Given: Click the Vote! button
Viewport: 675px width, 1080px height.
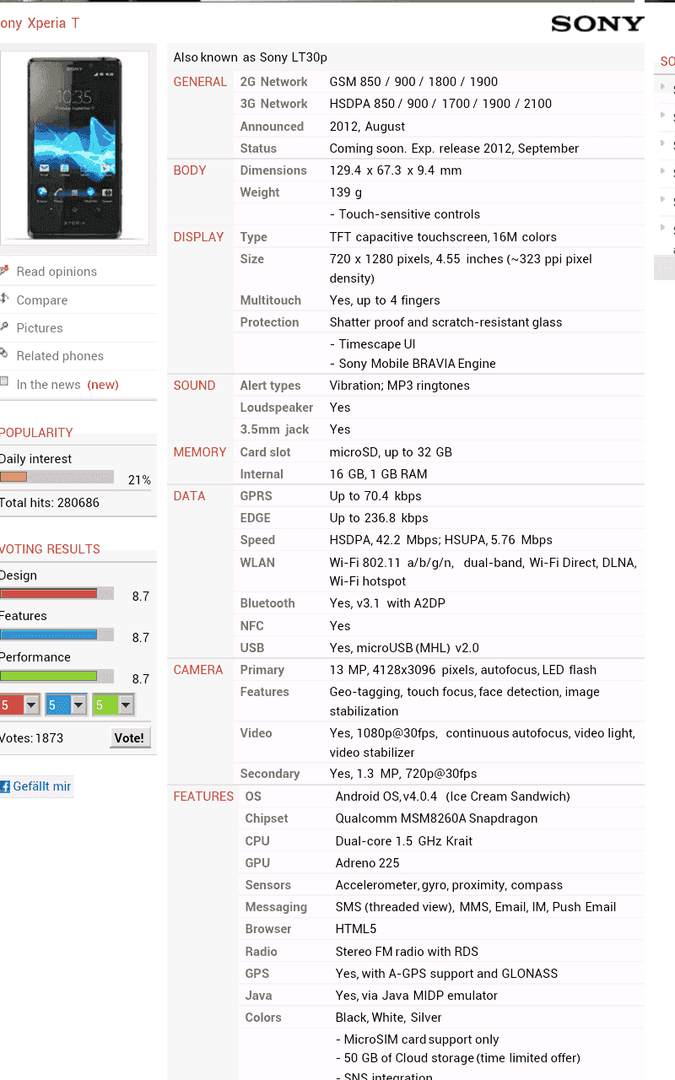Looking at the screenshot, I should pos(129,738).
